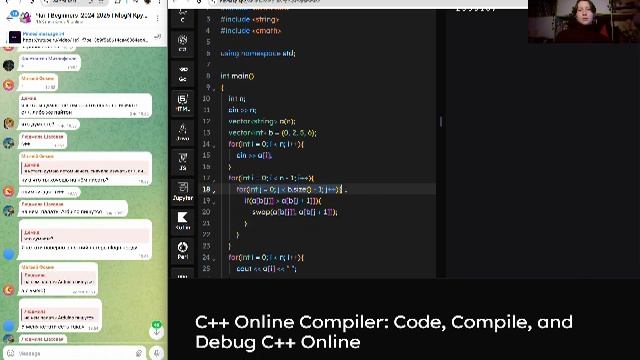Open the group chat avatar

coord(26,17)
